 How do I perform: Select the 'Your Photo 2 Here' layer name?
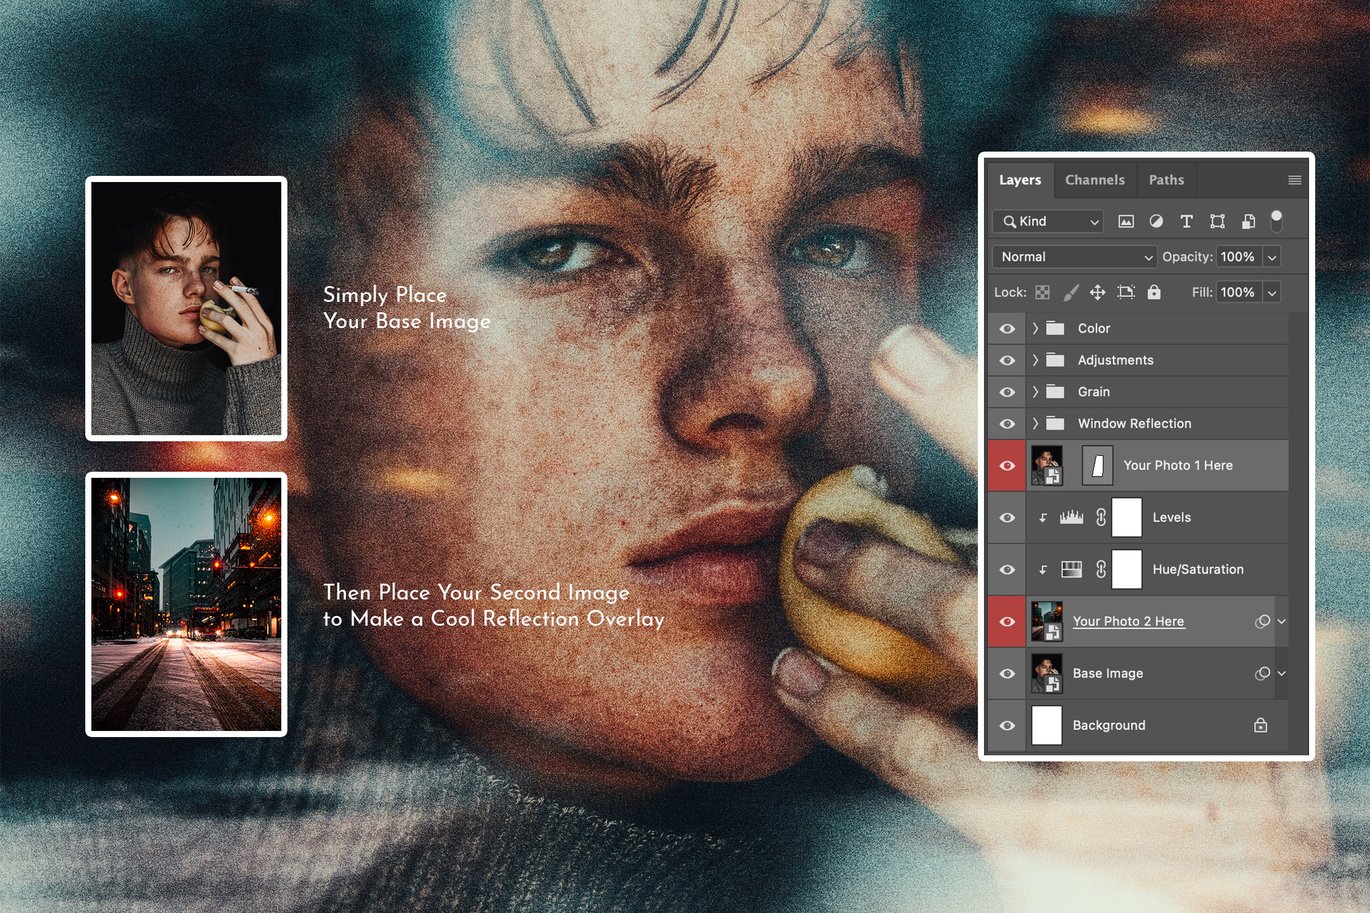1128,621
